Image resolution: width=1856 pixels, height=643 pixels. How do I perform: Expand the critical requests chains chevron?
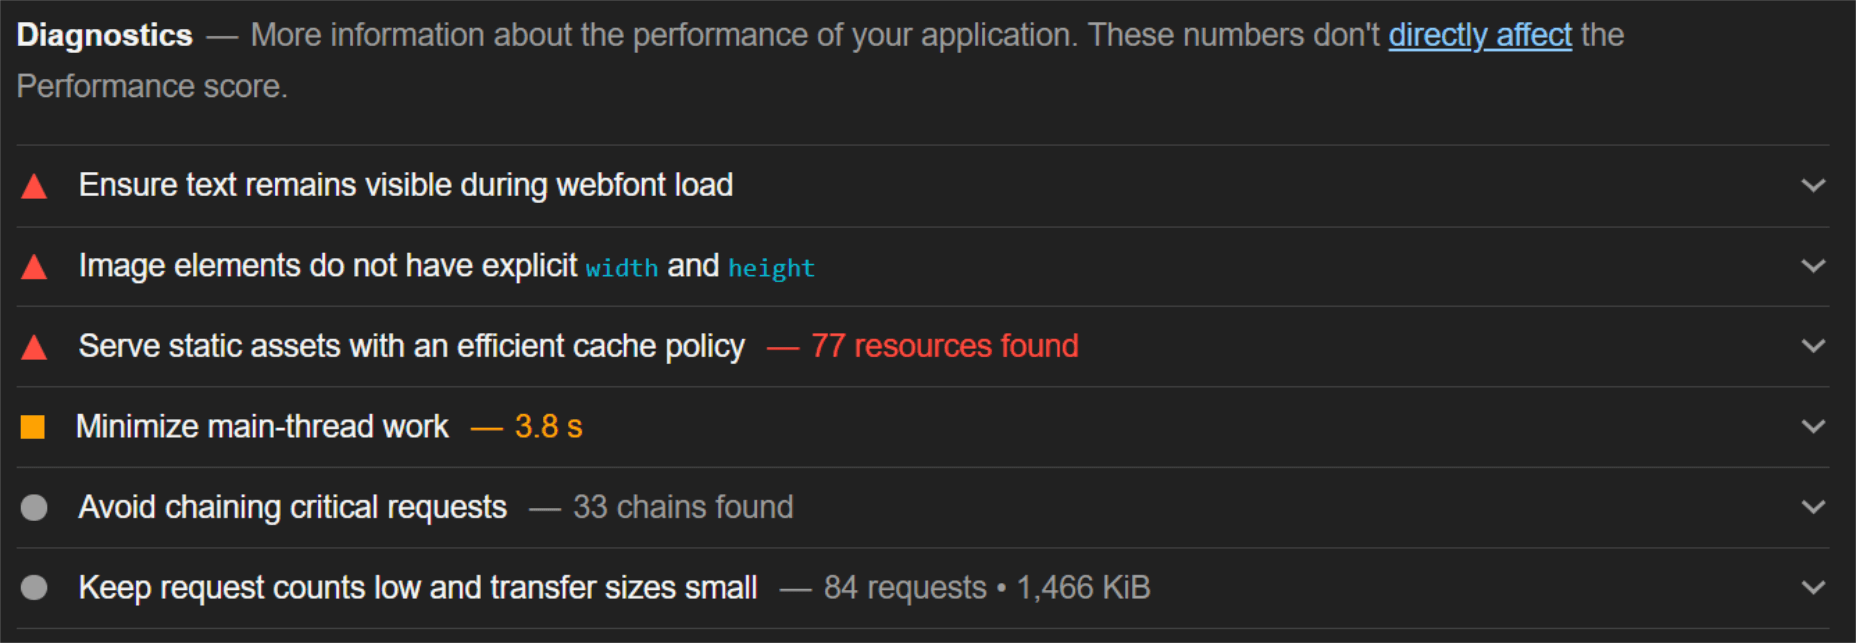1813,507
